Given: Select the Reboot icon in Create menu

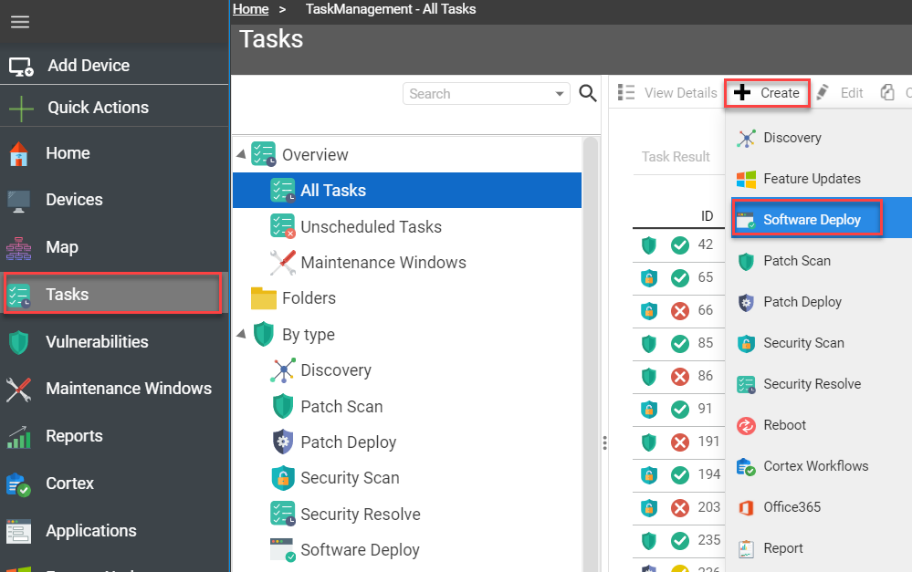Looking at the screenshot, I should pos(746,425).
